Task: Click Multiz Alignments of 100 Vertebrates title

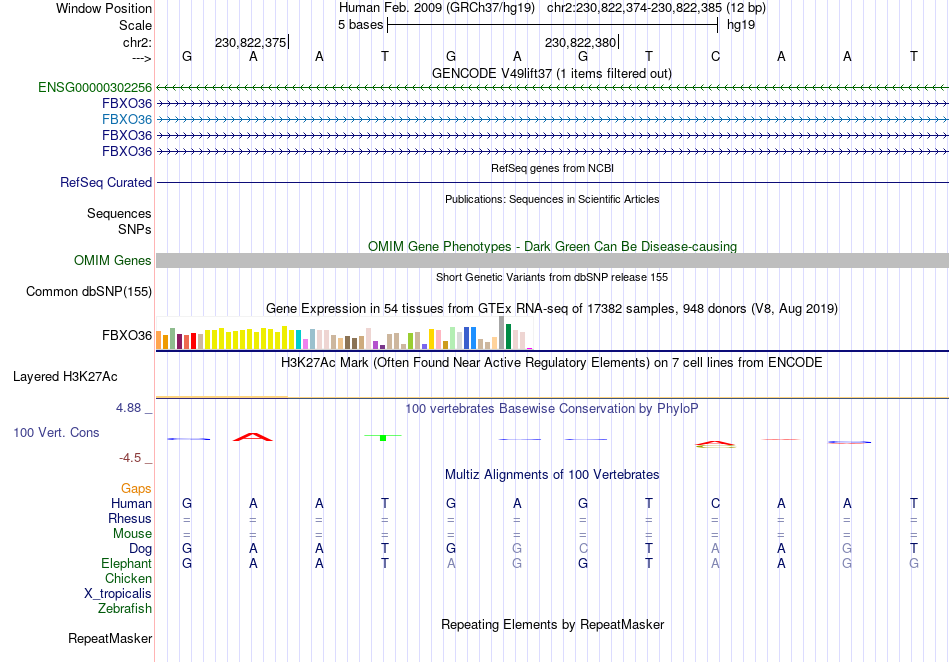Action: point(552,474)
